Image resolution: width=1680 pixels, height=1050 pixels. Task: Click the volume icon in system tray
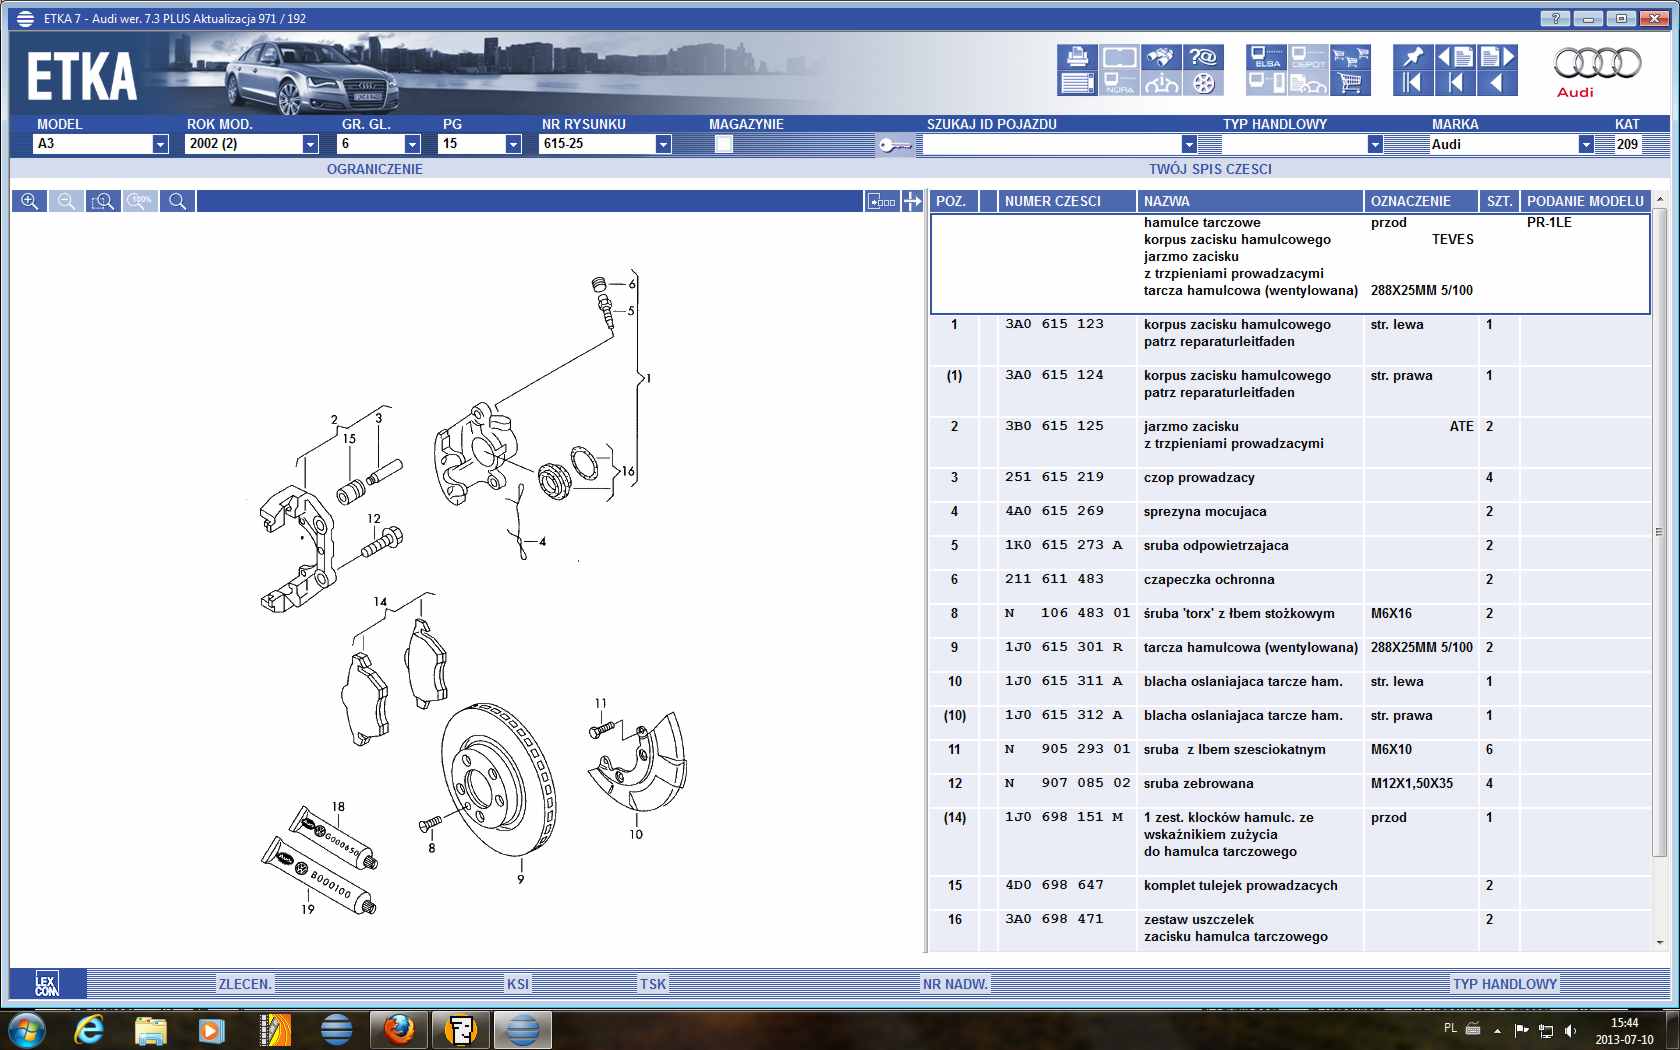(x=1570, y=1030)
